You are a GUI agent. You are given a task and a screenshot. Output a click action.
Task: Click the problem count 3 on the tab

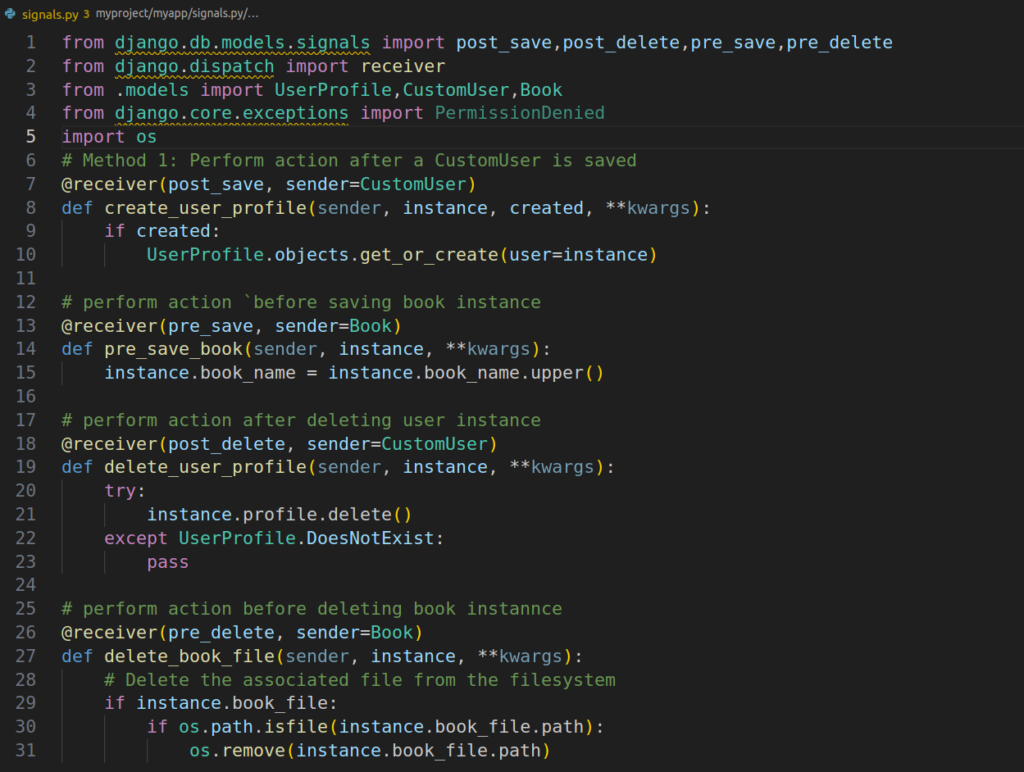(86, 14)
